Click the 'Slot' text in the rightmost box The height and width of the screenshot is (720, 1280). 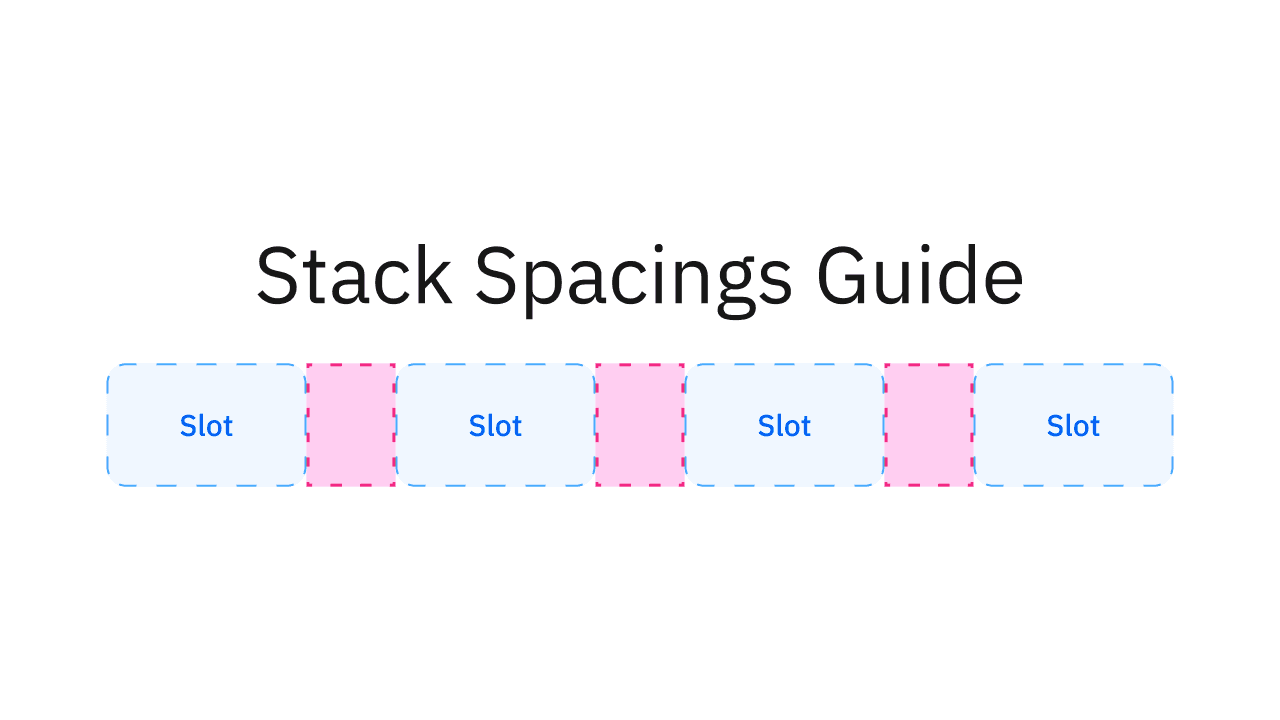click(1073, 426)
